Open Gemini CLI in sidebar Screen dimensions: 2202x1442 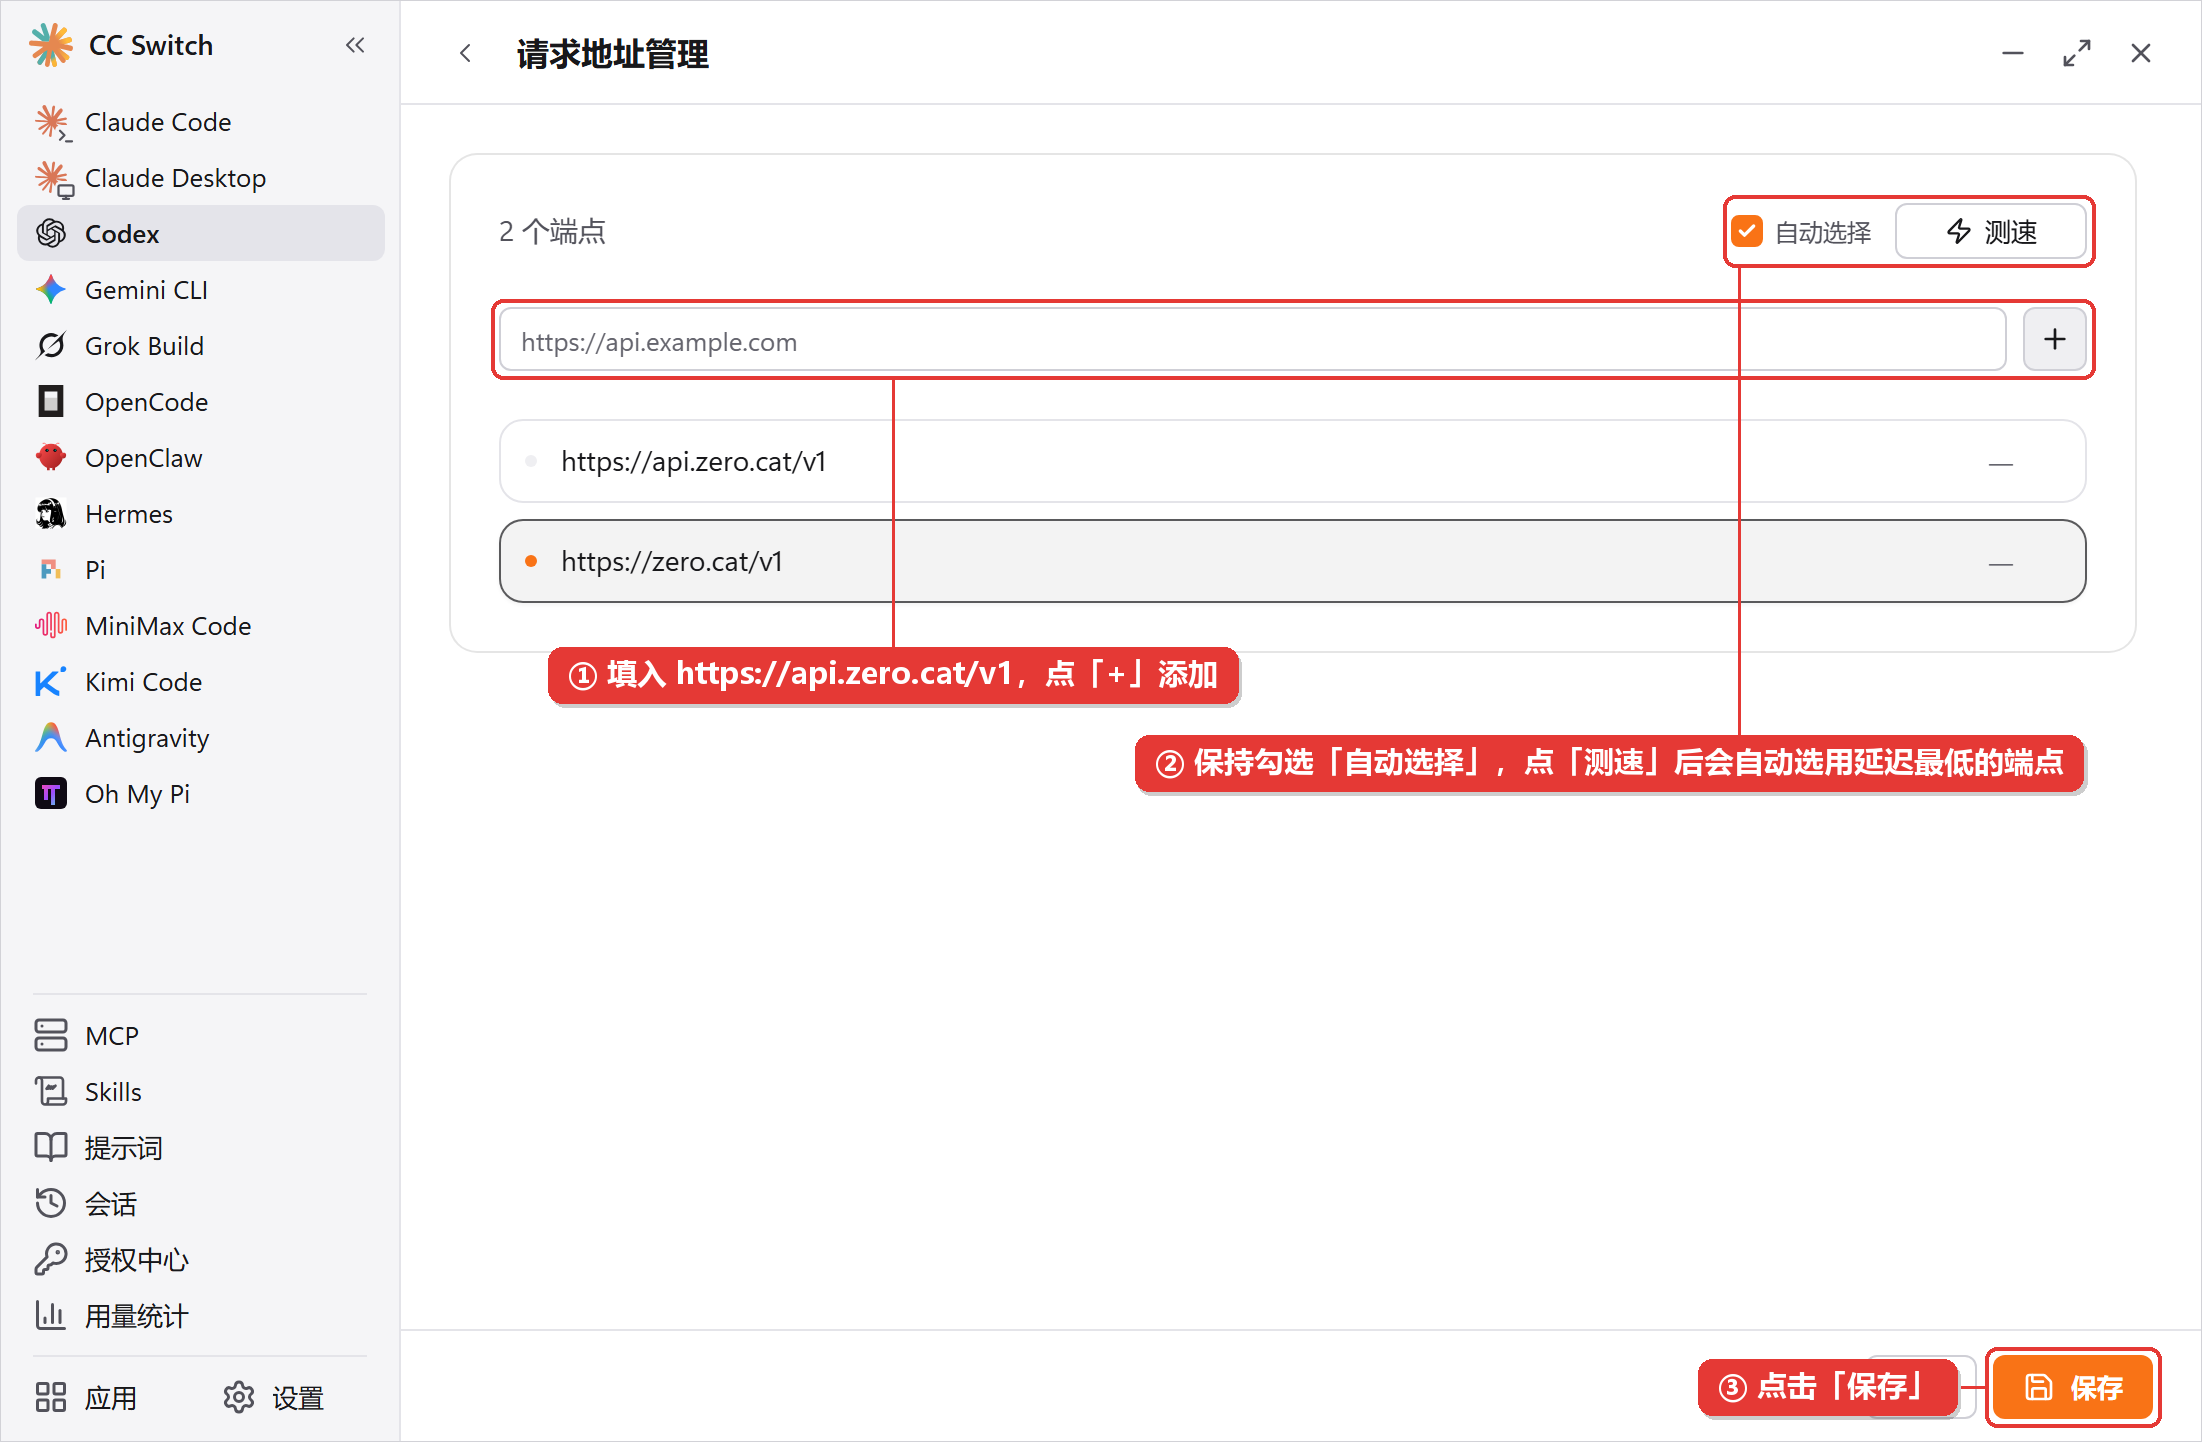(x=201, y=290)
